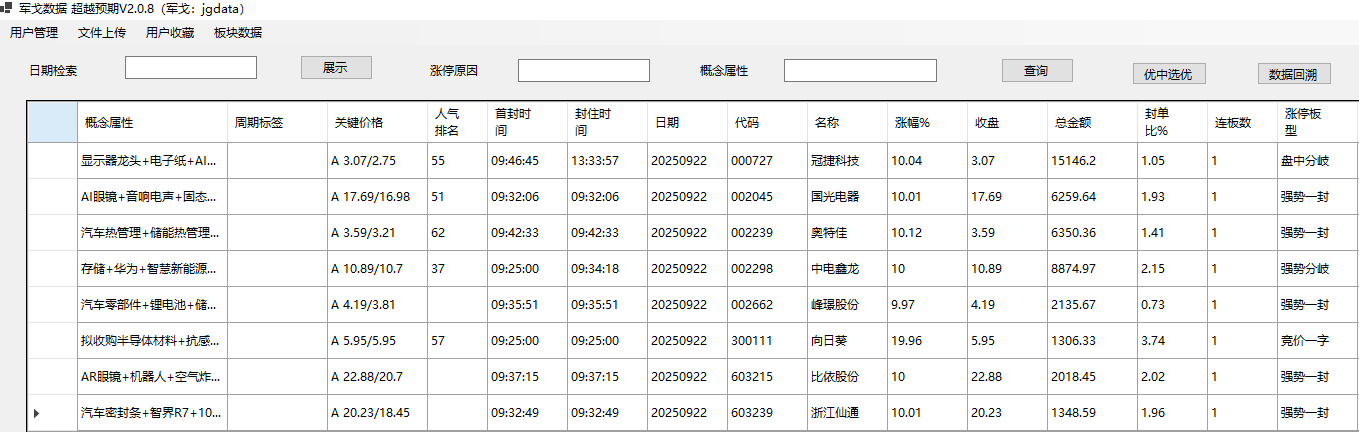Click the app icon in title bar
1359x432 pixels.
[x=6, y=8]
